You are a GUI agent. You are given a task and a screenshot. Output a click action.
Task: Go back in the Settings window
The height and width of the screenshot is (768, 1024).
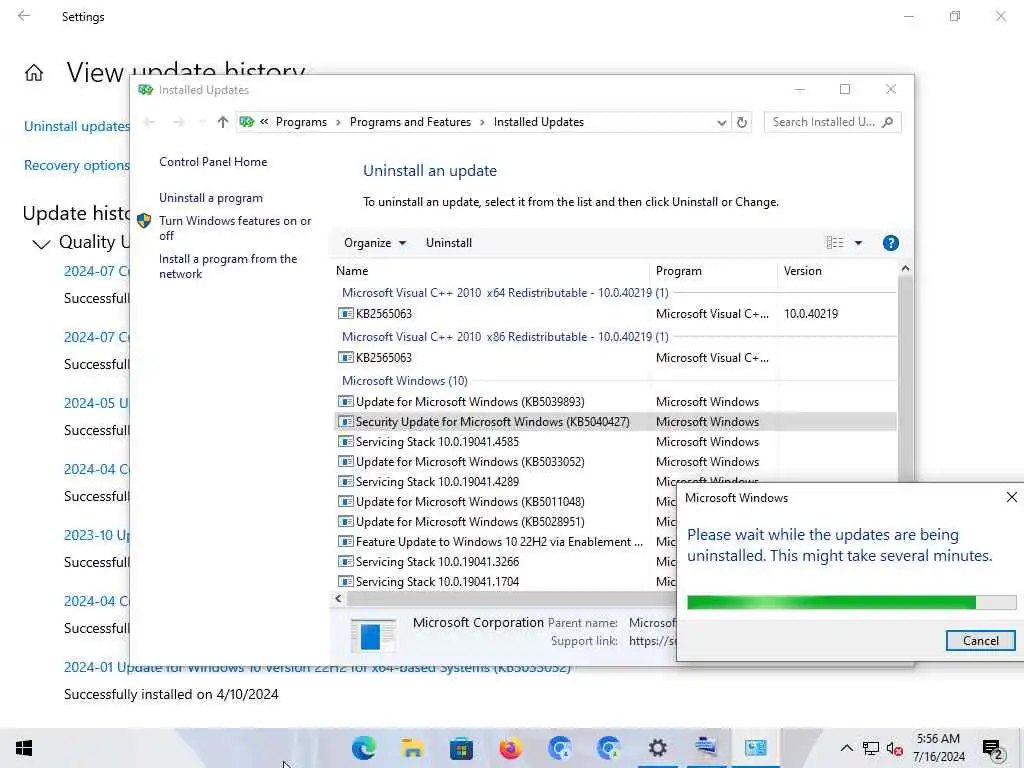(24, 16)
